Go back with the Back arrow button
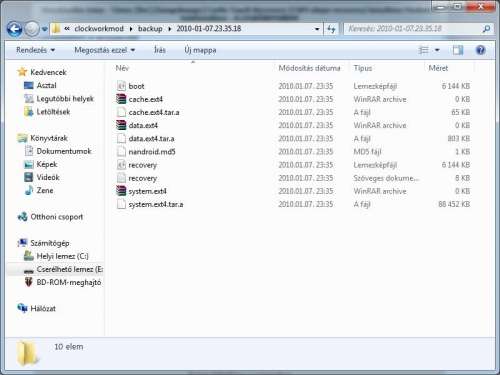500x375 pixels. click(15, 29)
